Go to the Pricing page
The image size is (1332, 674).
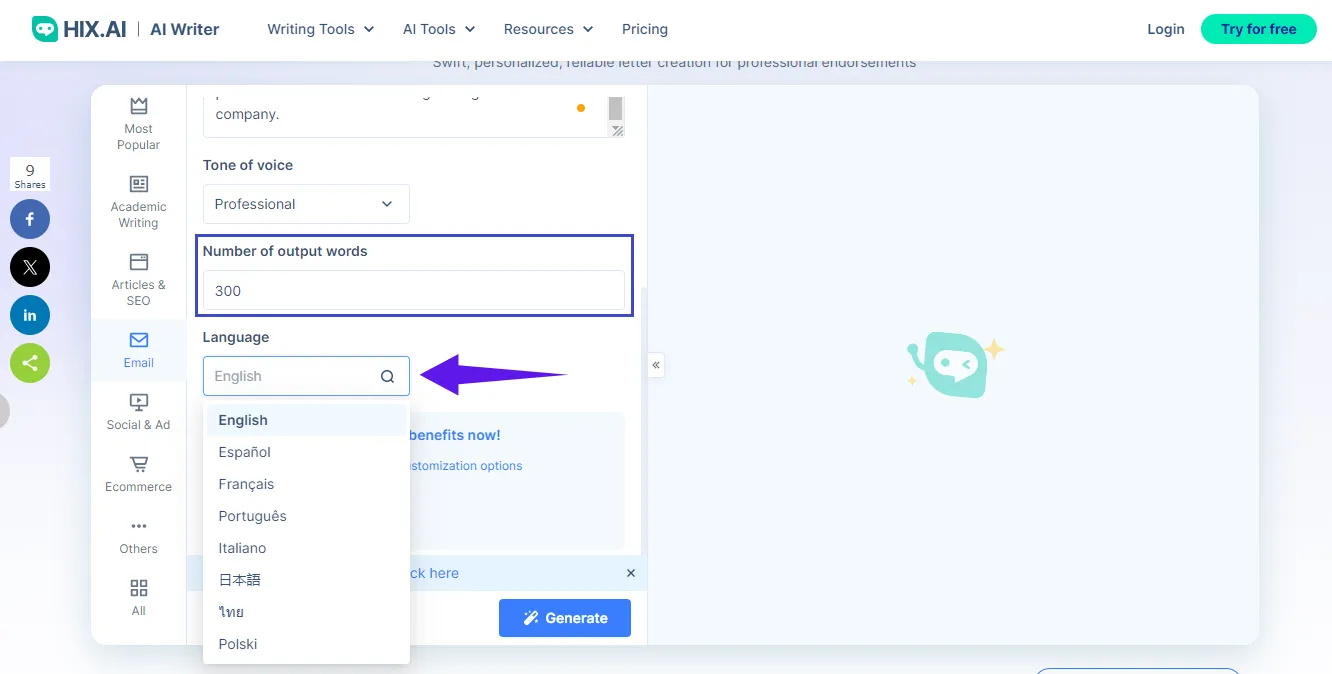644,29
